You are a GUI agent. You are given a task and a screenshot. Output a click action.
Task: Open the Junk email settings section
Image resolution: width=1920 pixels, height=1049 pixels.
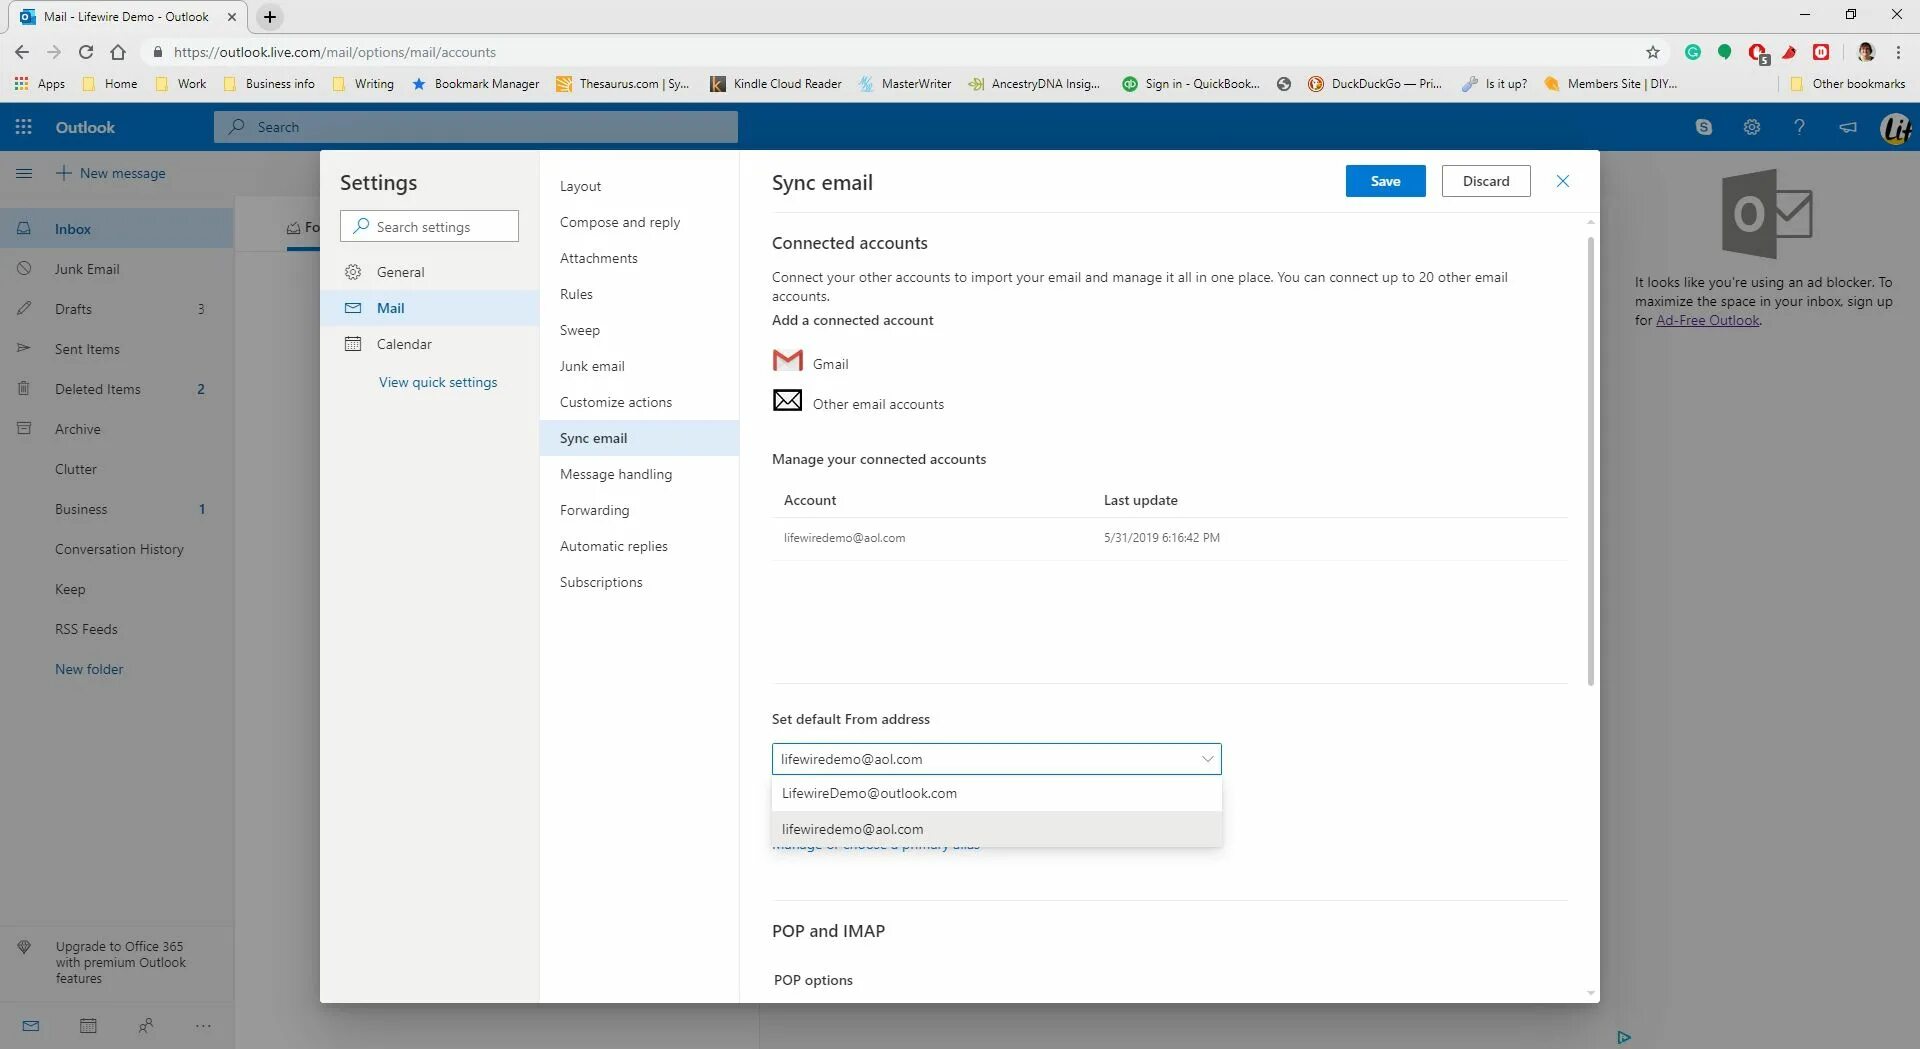pyautogui.click(x=640, y=366)
